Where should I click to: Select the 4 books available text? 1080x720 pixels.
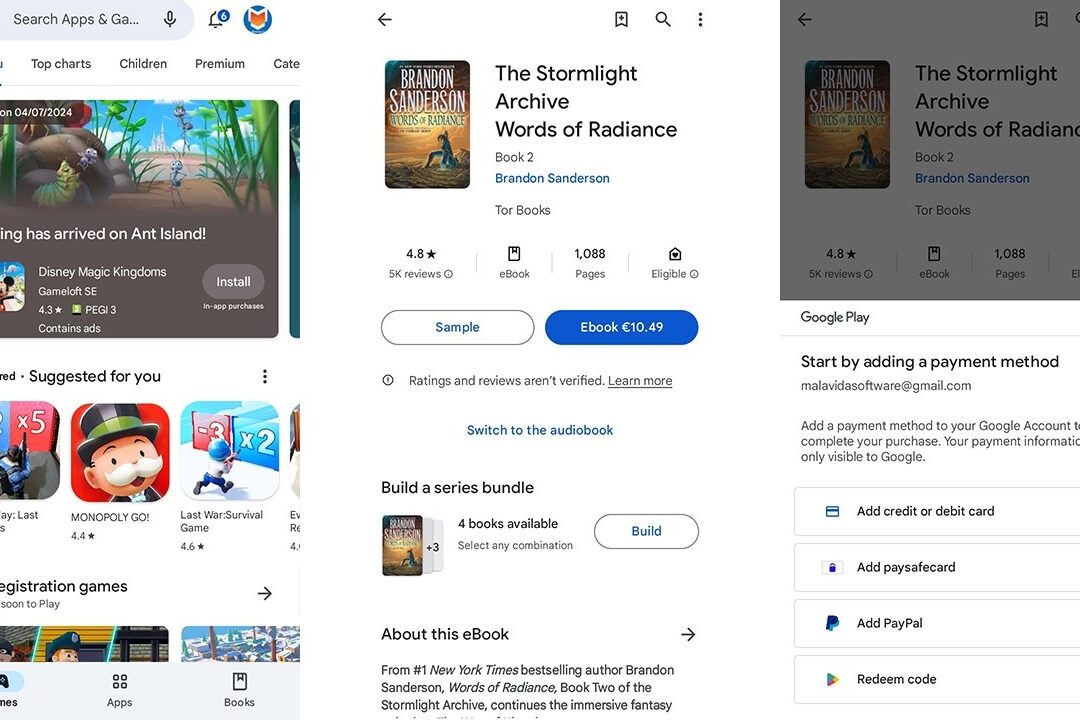508,524
